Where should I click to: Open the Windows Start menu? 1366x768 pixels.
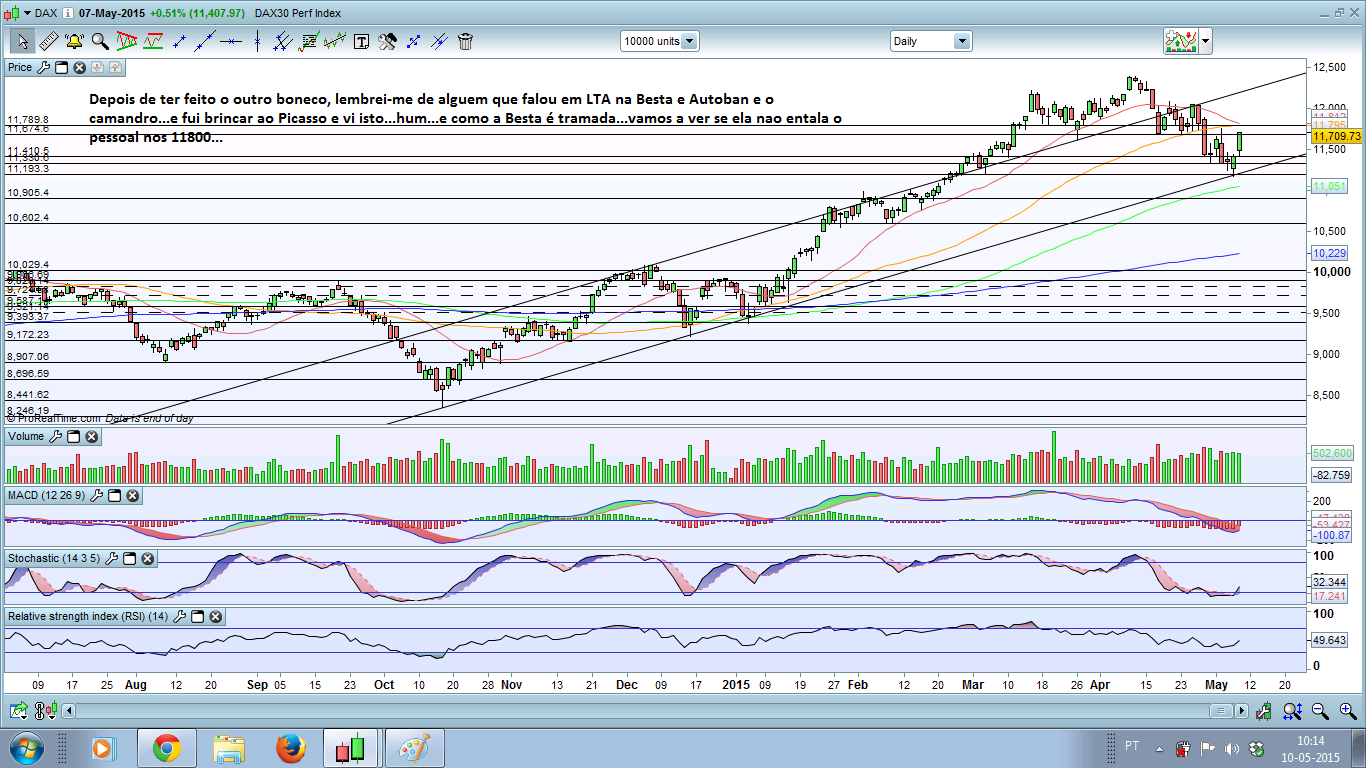pyautogui.click(x=24, y=748)
